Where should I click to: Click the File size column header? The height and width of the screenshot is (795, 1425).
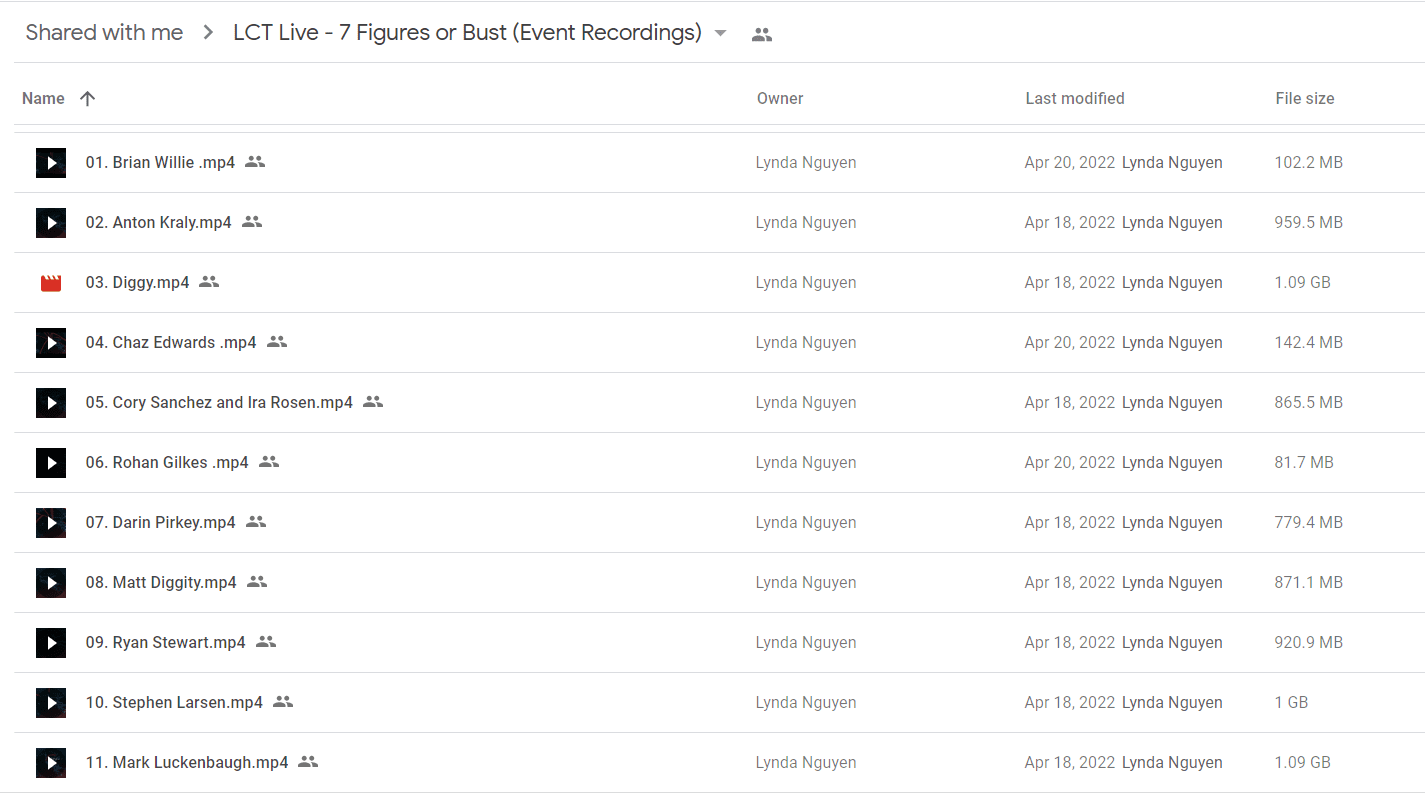click(x=1305, y=98)
